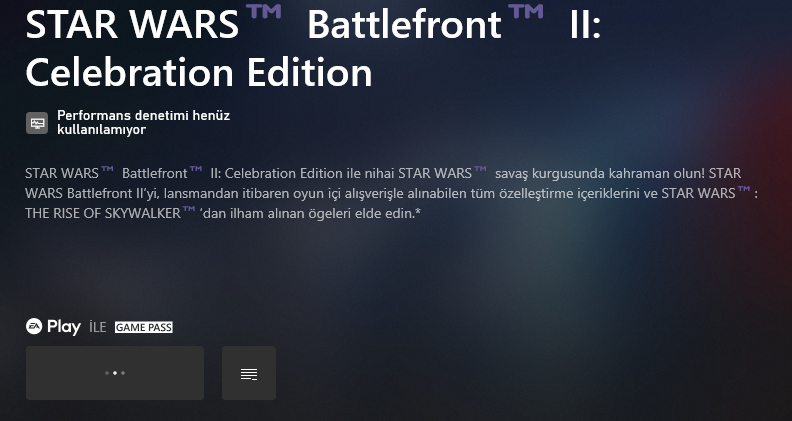The width and height of the screenshot is (792, 421).
Task: Click the asterisk ending the description
Action: tap(418, 213)
